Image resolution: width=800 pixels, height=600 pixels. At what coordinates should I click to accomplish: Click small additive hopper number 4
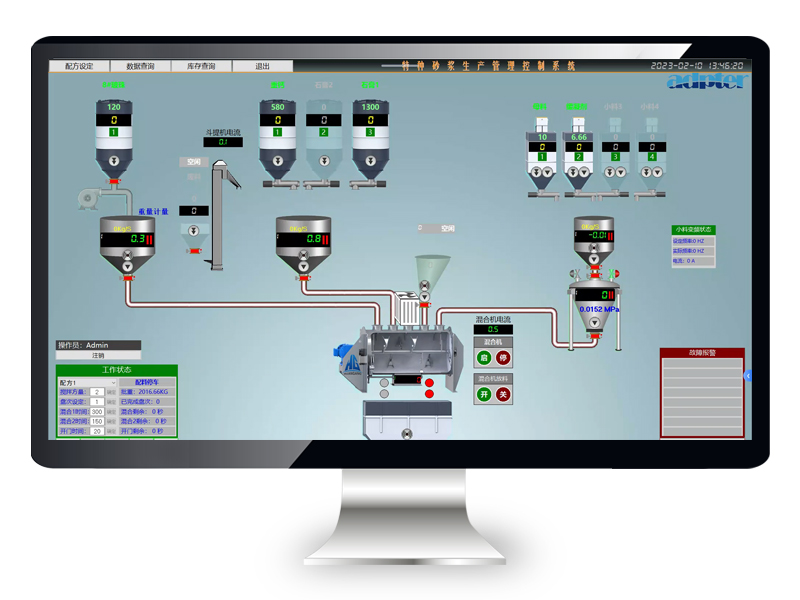(653, 150)
